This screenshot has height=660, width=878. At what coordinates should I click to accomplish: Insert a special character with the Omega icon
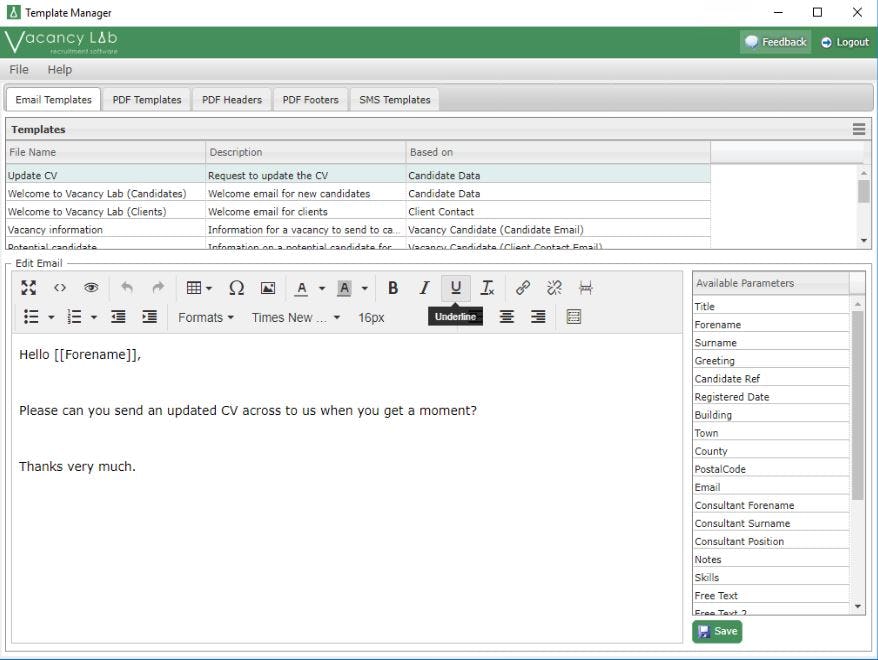coord(236,288)
